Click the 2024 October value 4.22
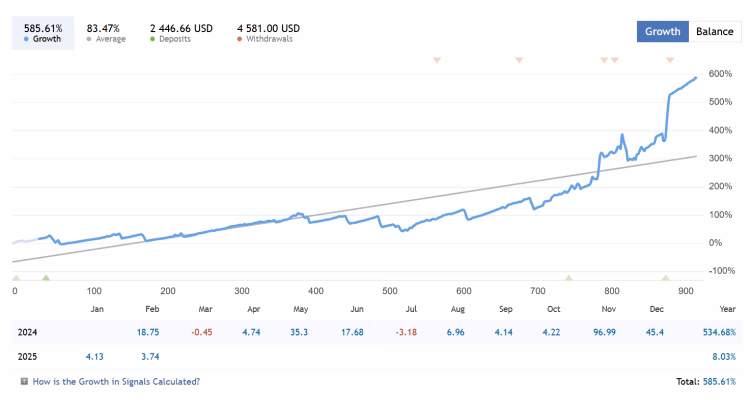This screenshot has height=400, width=750. coord(551,333)
